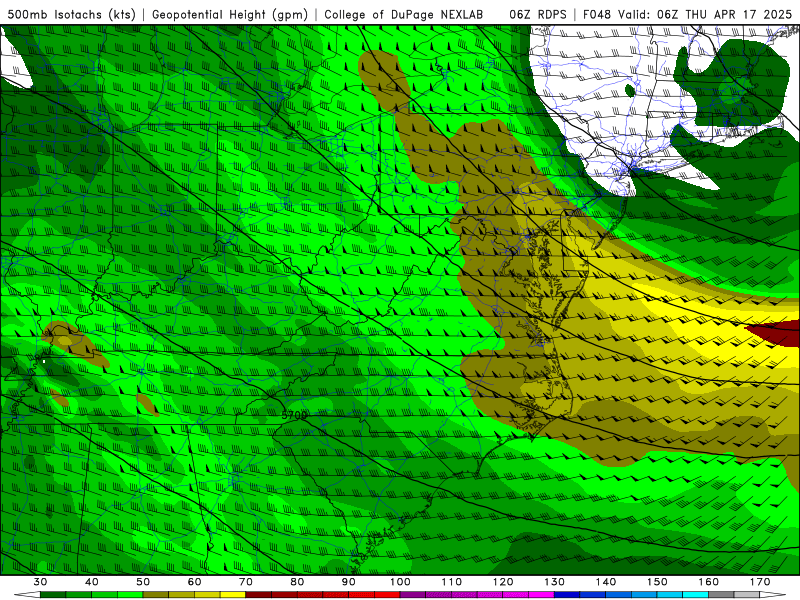This screenshot has width=800, height=600.
Task: Select the dark green 30–35 kt legend swatch
Action: coord(53,595)
